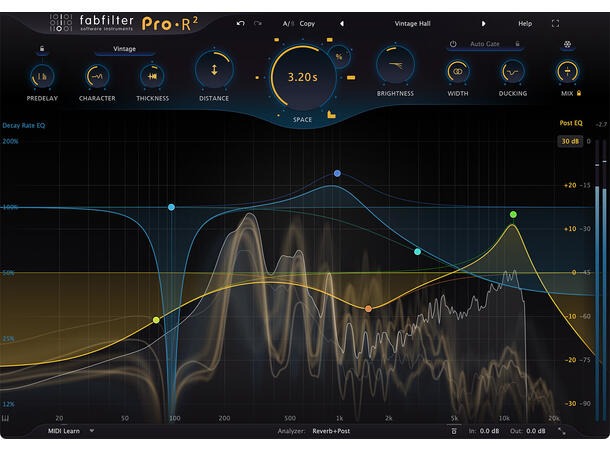The height and width of the screenshot is (450, 610).
Task: Click the stepped room icon below Space
Action: tap(331, 114)
